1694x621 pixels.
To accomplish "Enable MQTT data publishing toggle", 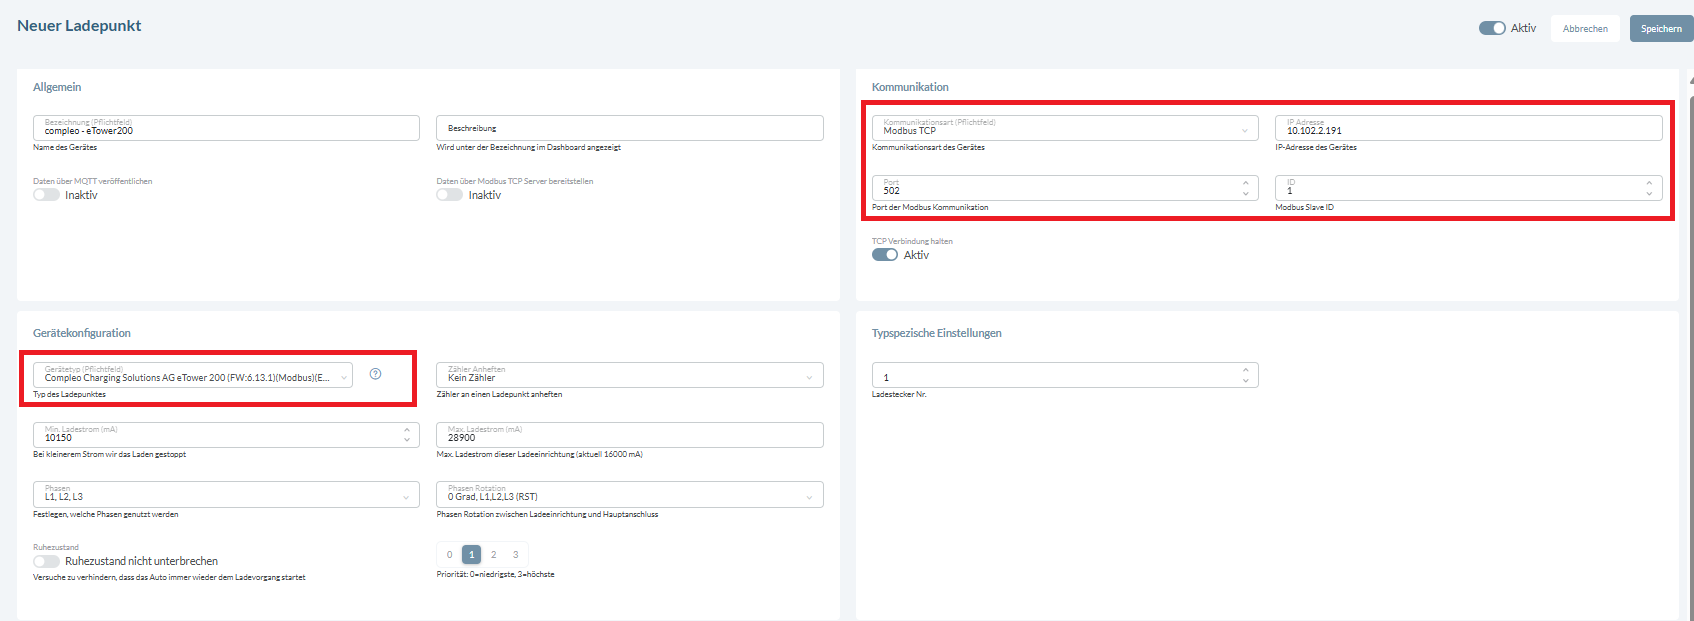I will 46,195.
